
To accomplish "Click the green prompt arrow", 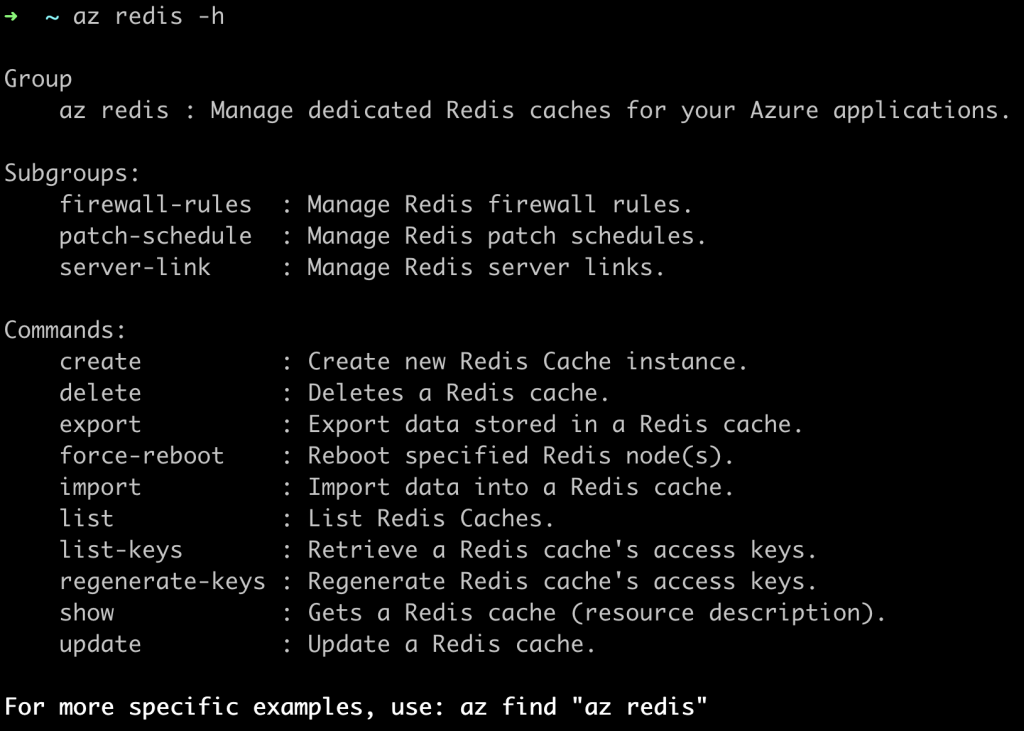I will [x=11, y=17].
